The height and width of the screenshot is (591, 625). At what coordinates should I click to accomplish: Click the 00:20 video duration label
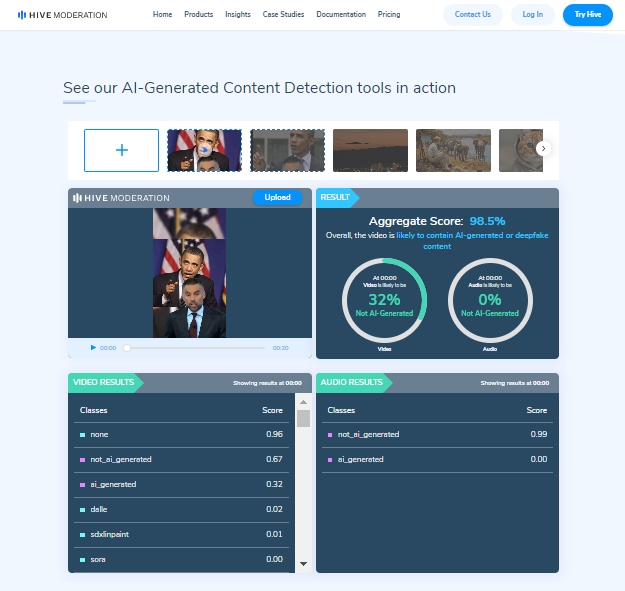[x=281, y=348]
